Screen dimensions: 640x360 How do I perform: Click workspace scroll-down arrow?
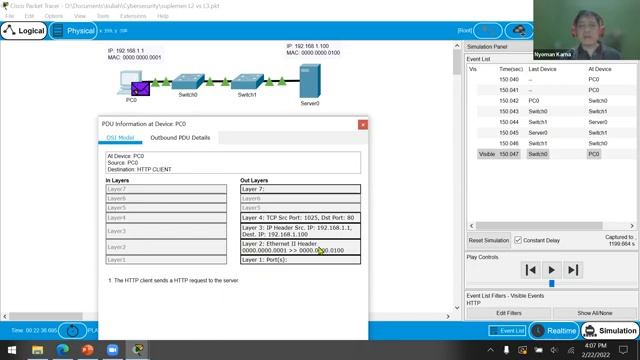(x=457, y=308)
